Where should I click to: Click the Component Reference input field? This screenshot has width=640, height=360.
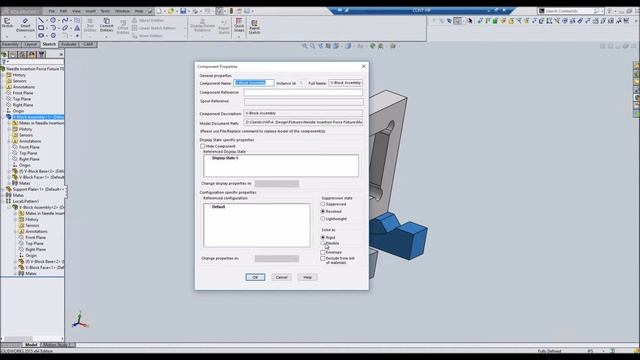point(303,93)
